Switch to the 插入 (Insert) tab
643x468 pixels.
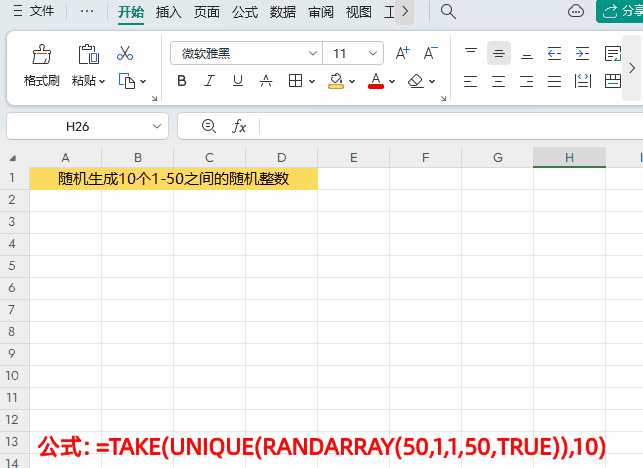(x=169, y=12)
